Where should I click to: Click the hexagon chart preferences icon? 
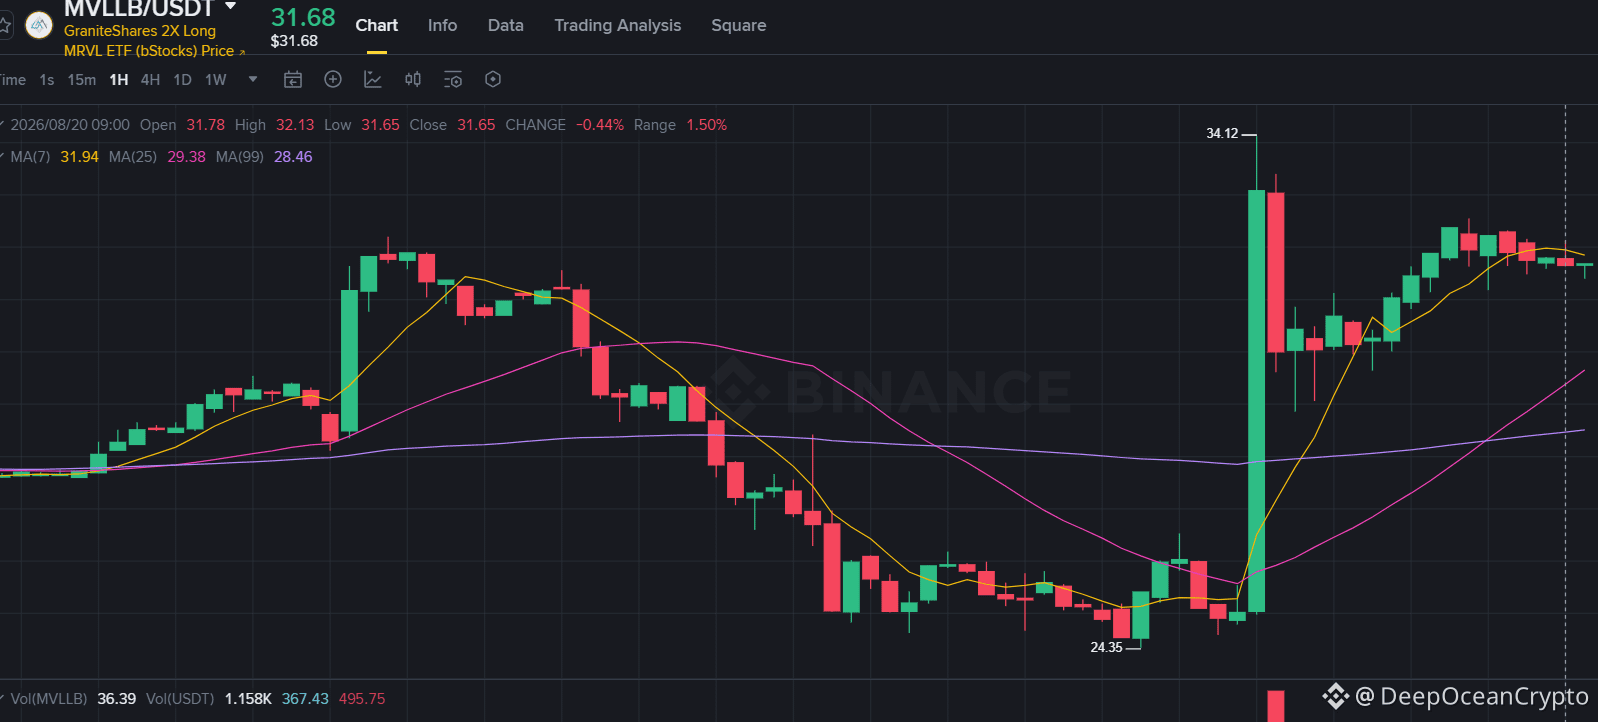click(493, 79)
